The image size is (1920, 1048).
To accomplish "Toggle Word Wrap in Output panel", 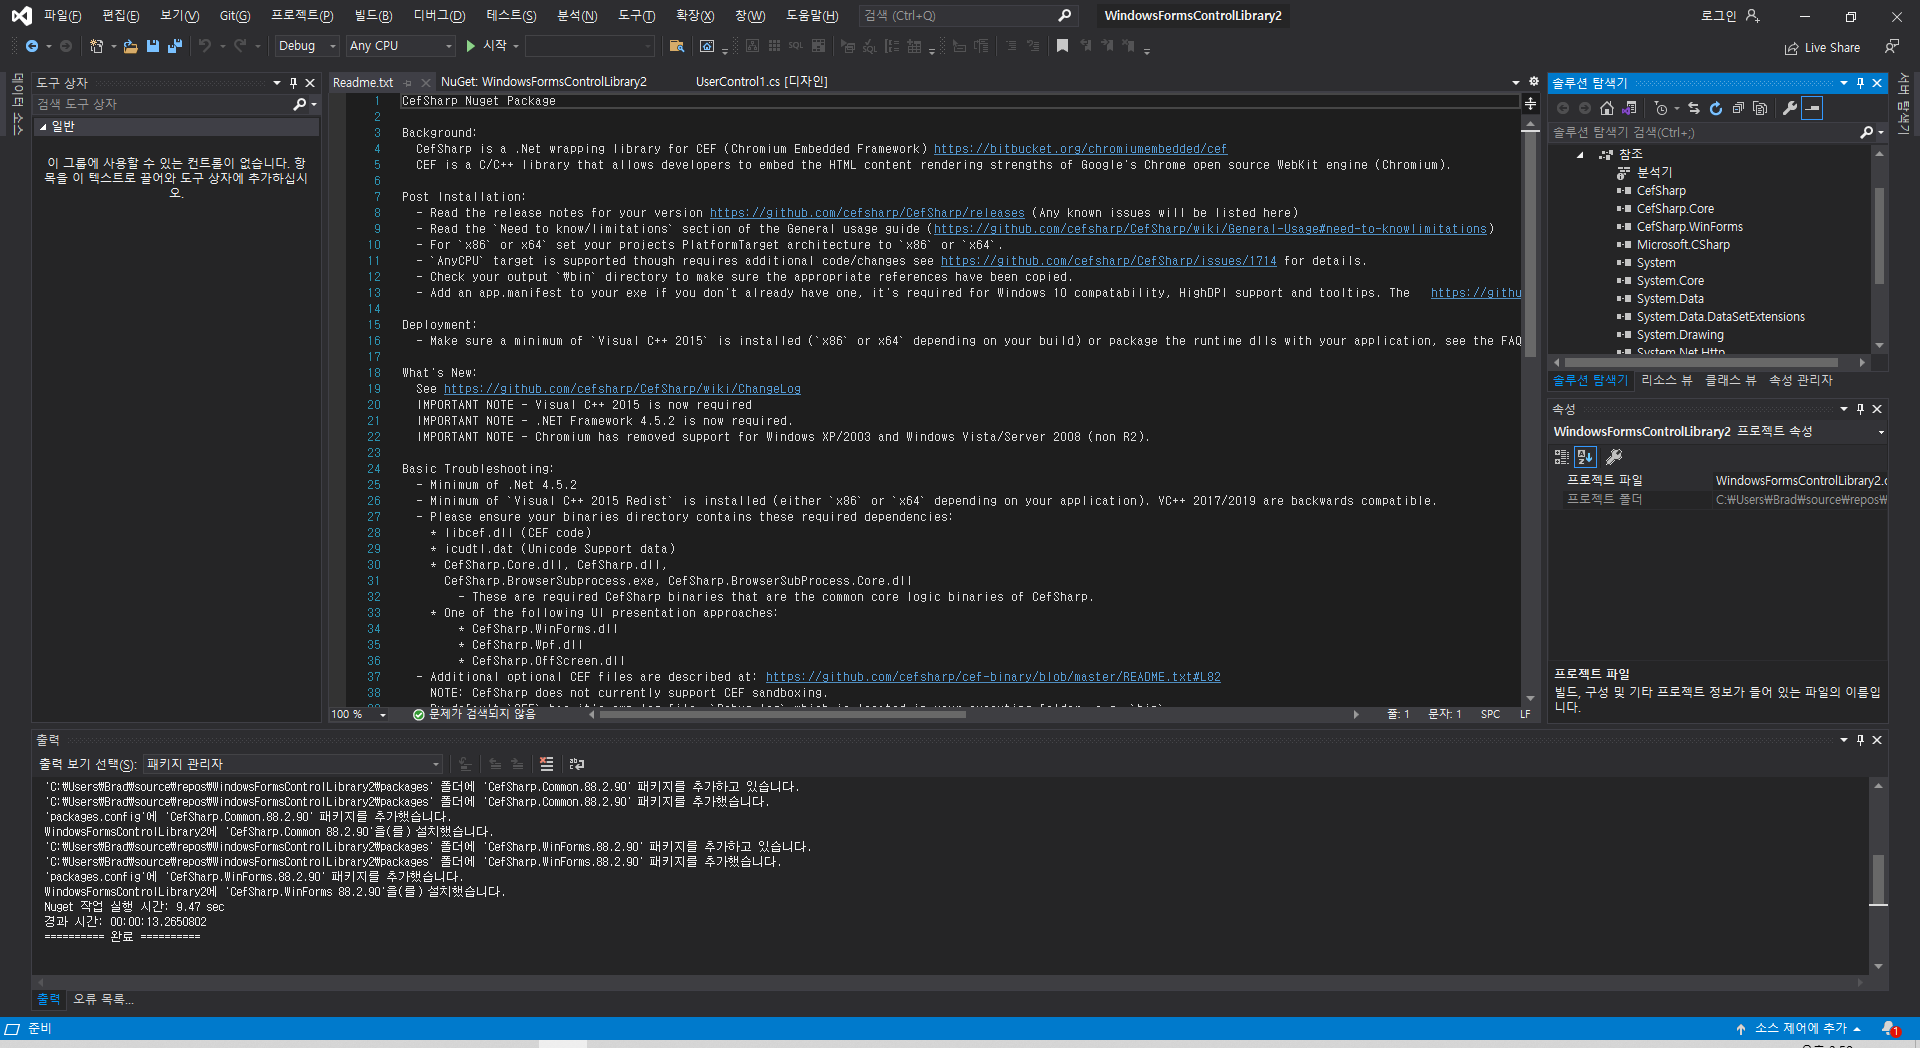I will pyautogui.click(x=577, y=764).
